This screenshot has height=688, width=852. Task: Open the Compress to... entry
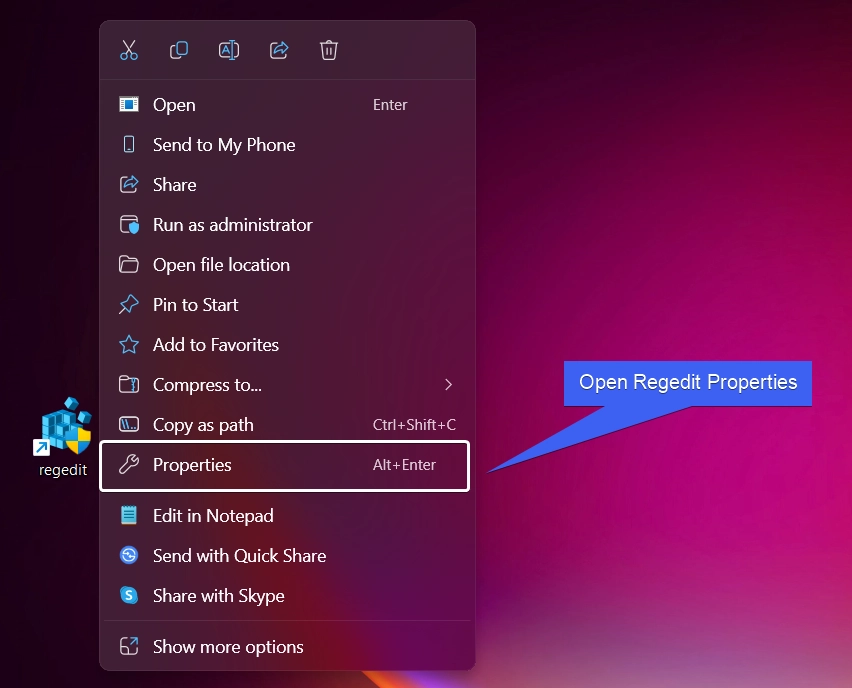pyautogui.click(x=287, y=385)
